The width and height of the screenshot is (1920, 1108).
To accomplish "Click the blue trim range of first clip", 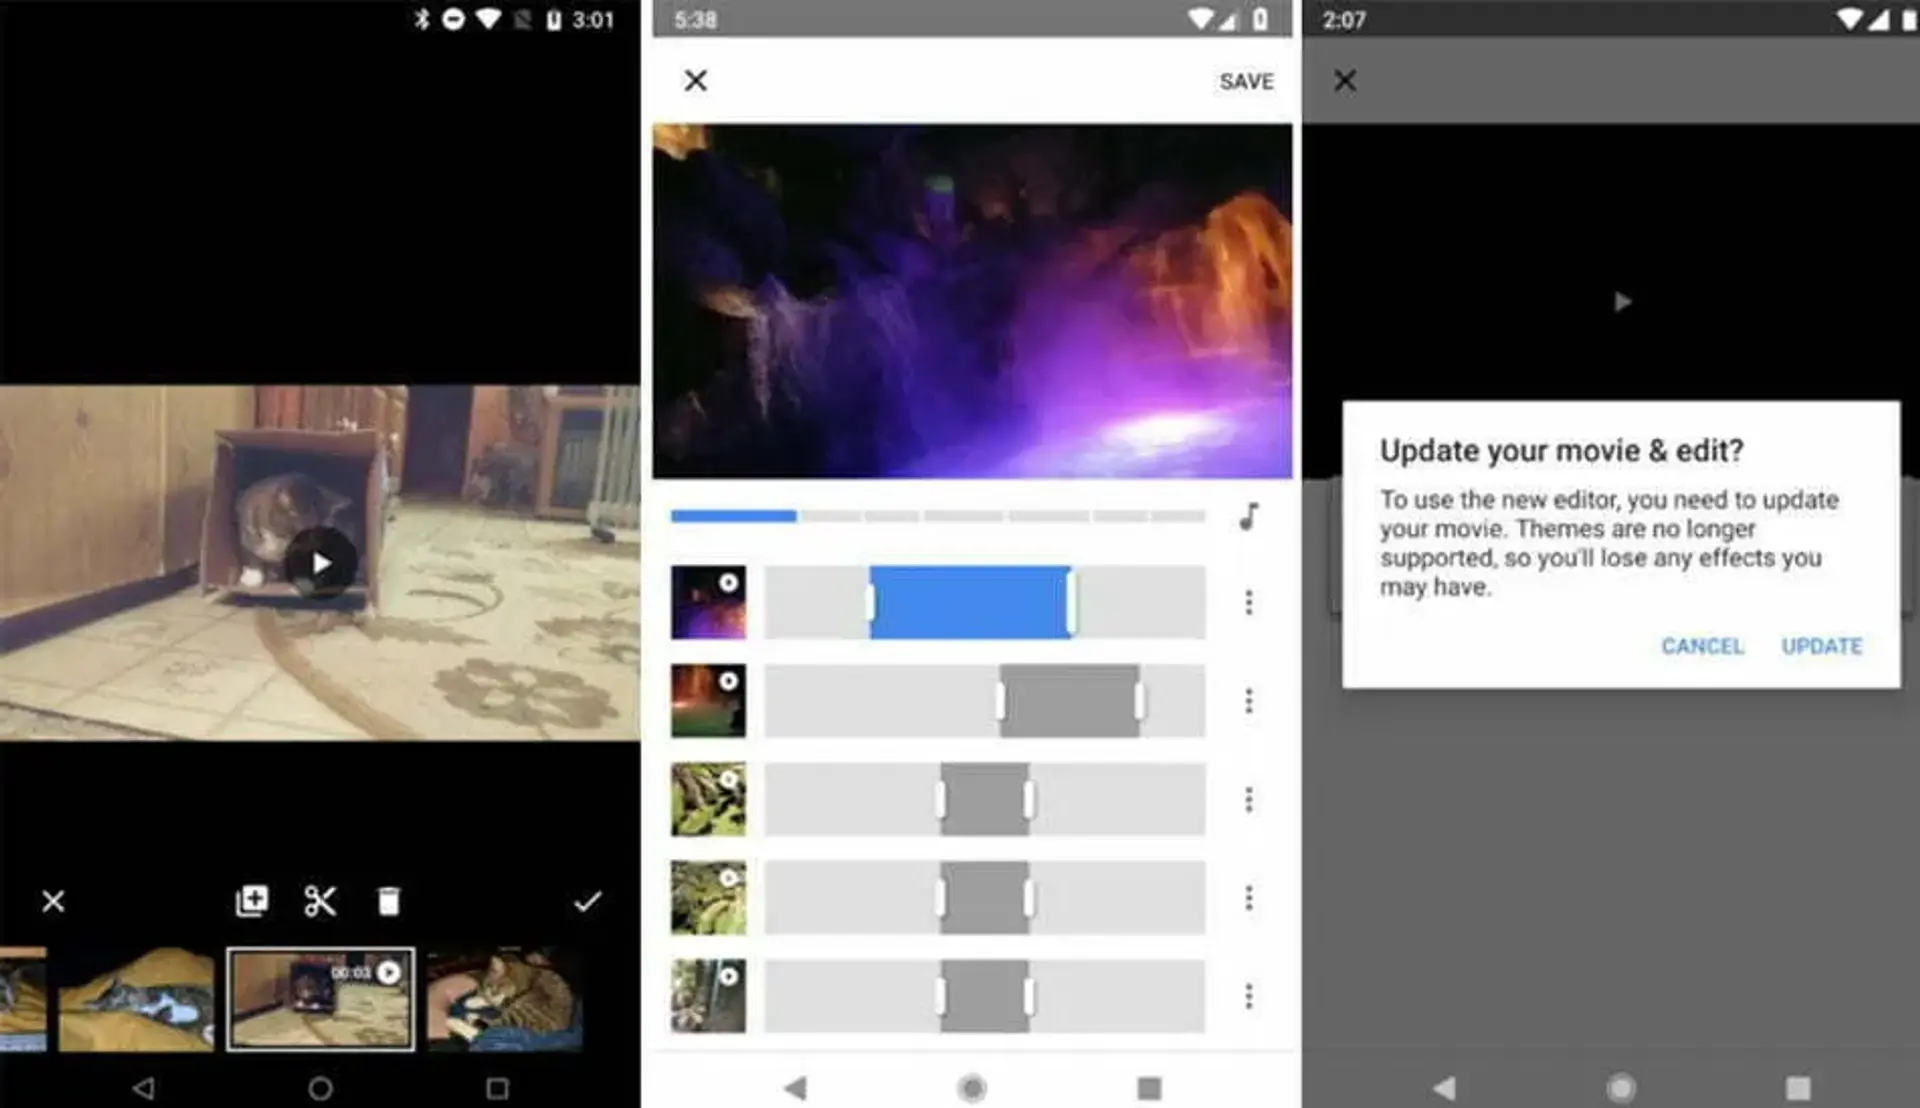I will tap(970, 602).
